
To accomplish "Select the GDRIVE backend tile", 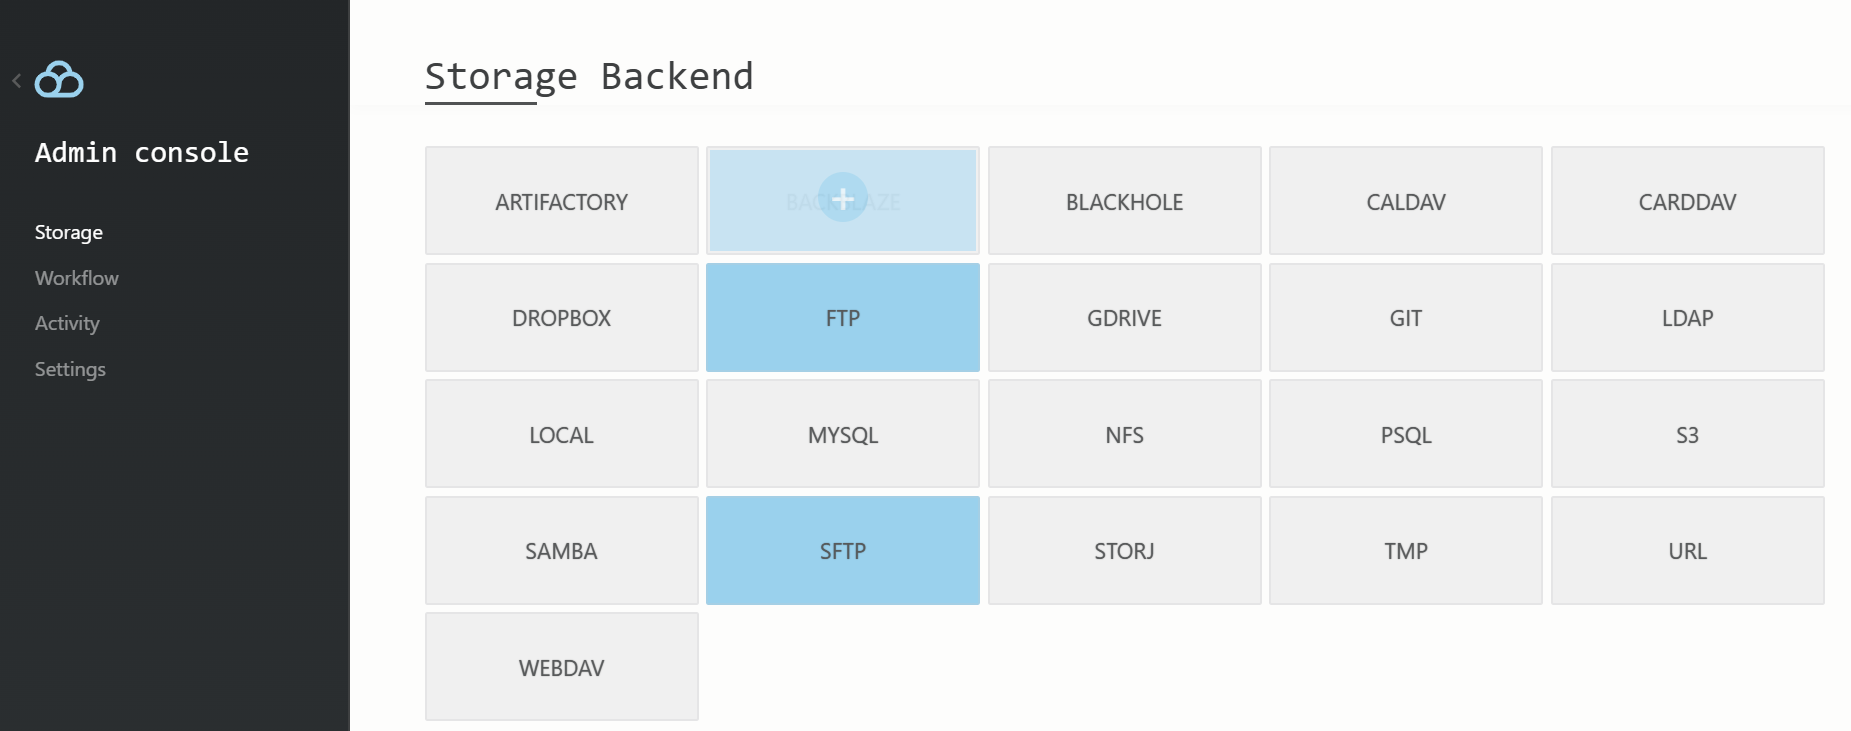I will [x=1124, y=318].
